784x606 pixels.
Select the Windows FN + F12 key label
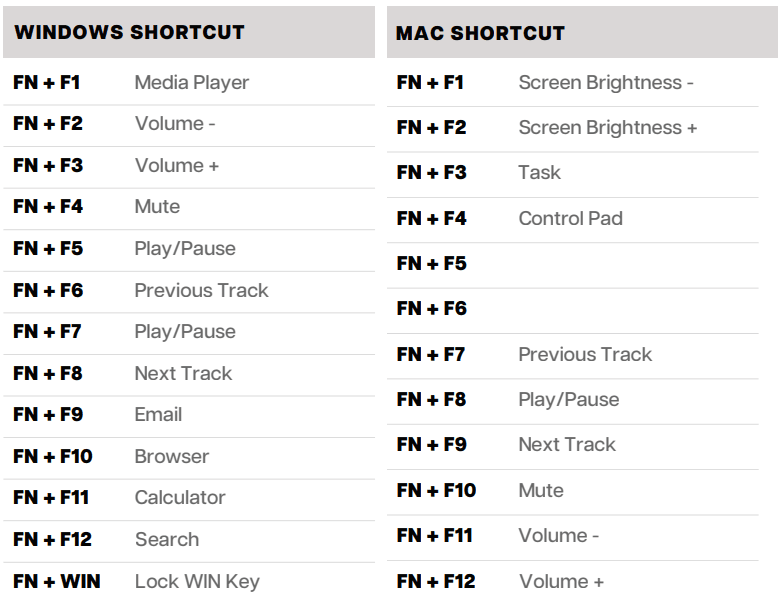click(52, 539)
